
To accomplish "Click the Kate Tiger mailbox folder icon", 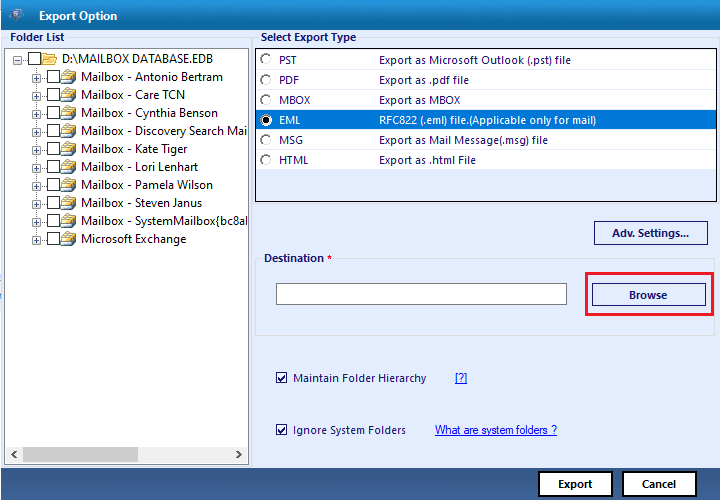I will (68, 149).
